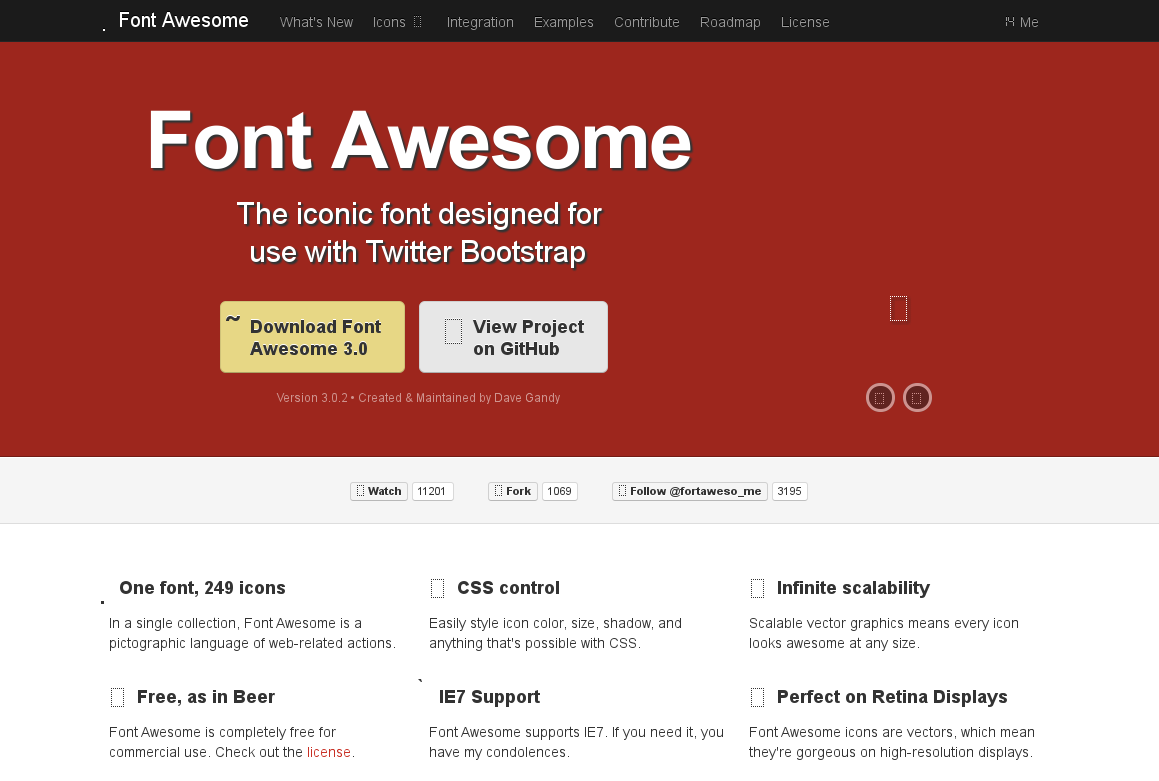Choose License in the navbar
Screen dimensions: 1159x781
click(805, 22)
